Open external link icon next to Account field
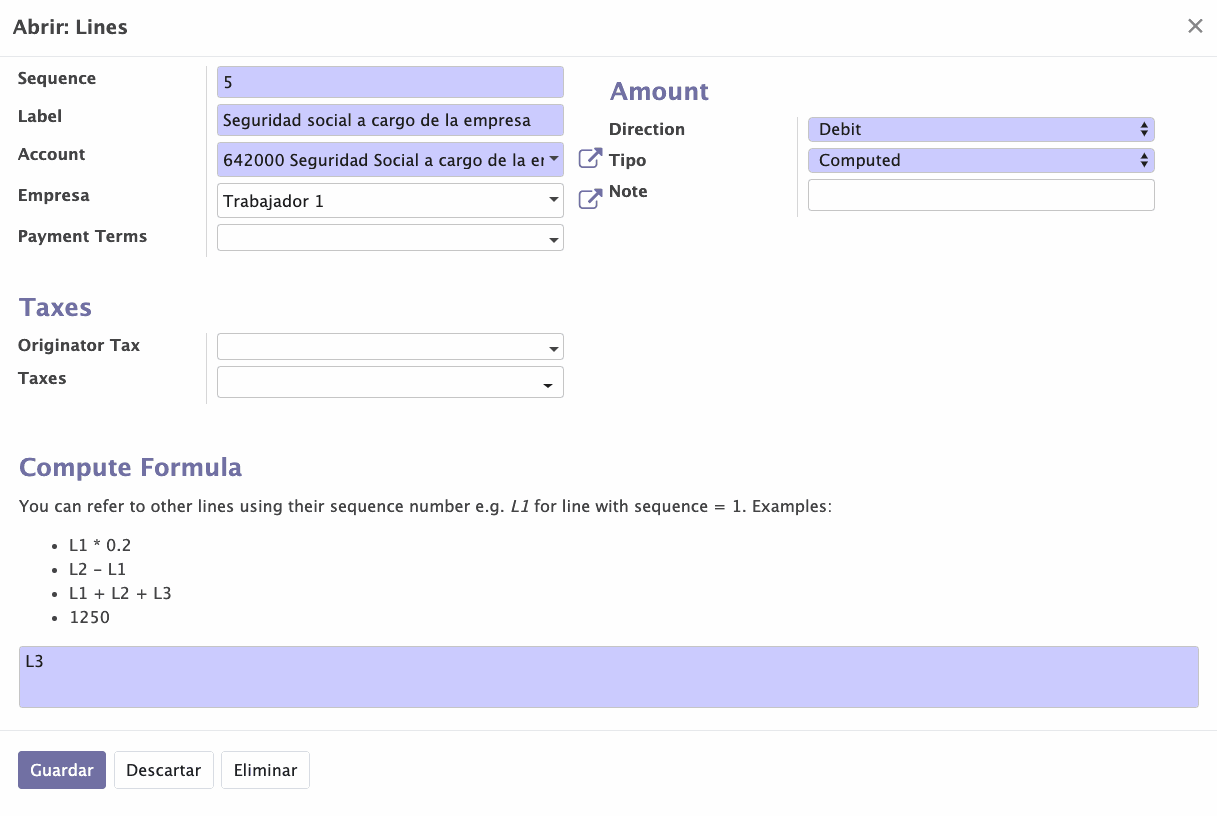The width and height of the screenshot is (1217, 816). click(591, 158)
